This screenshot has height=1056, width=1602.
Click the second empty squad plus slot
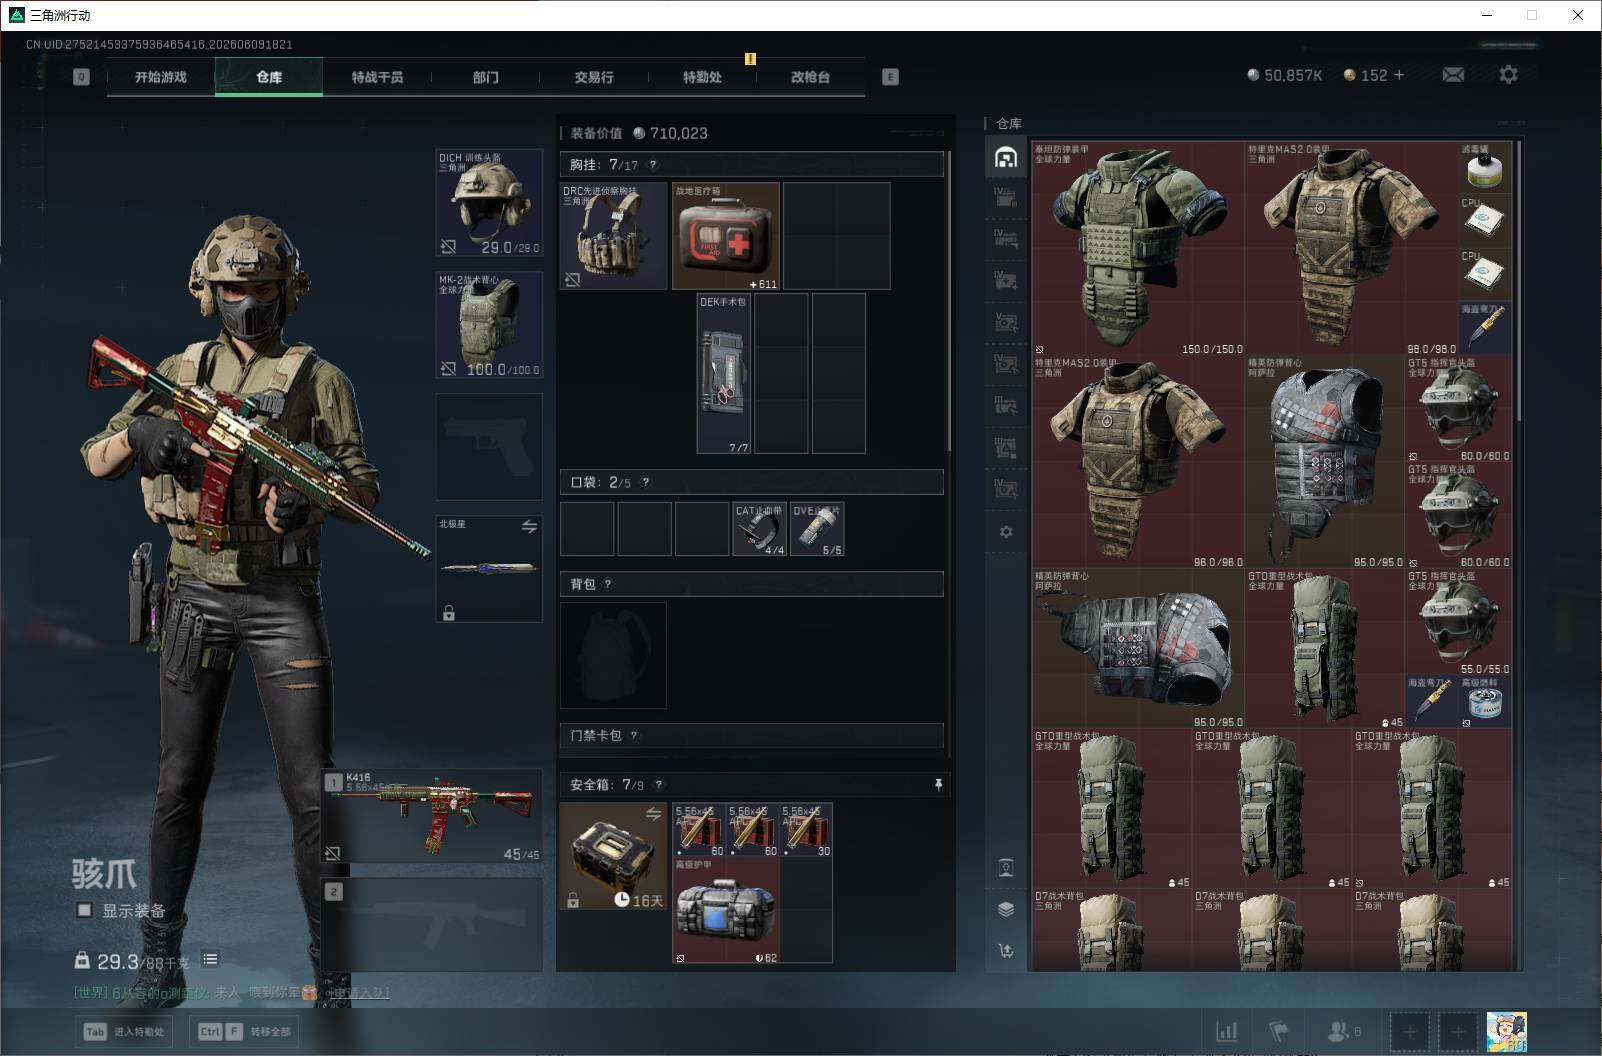1458,1031
